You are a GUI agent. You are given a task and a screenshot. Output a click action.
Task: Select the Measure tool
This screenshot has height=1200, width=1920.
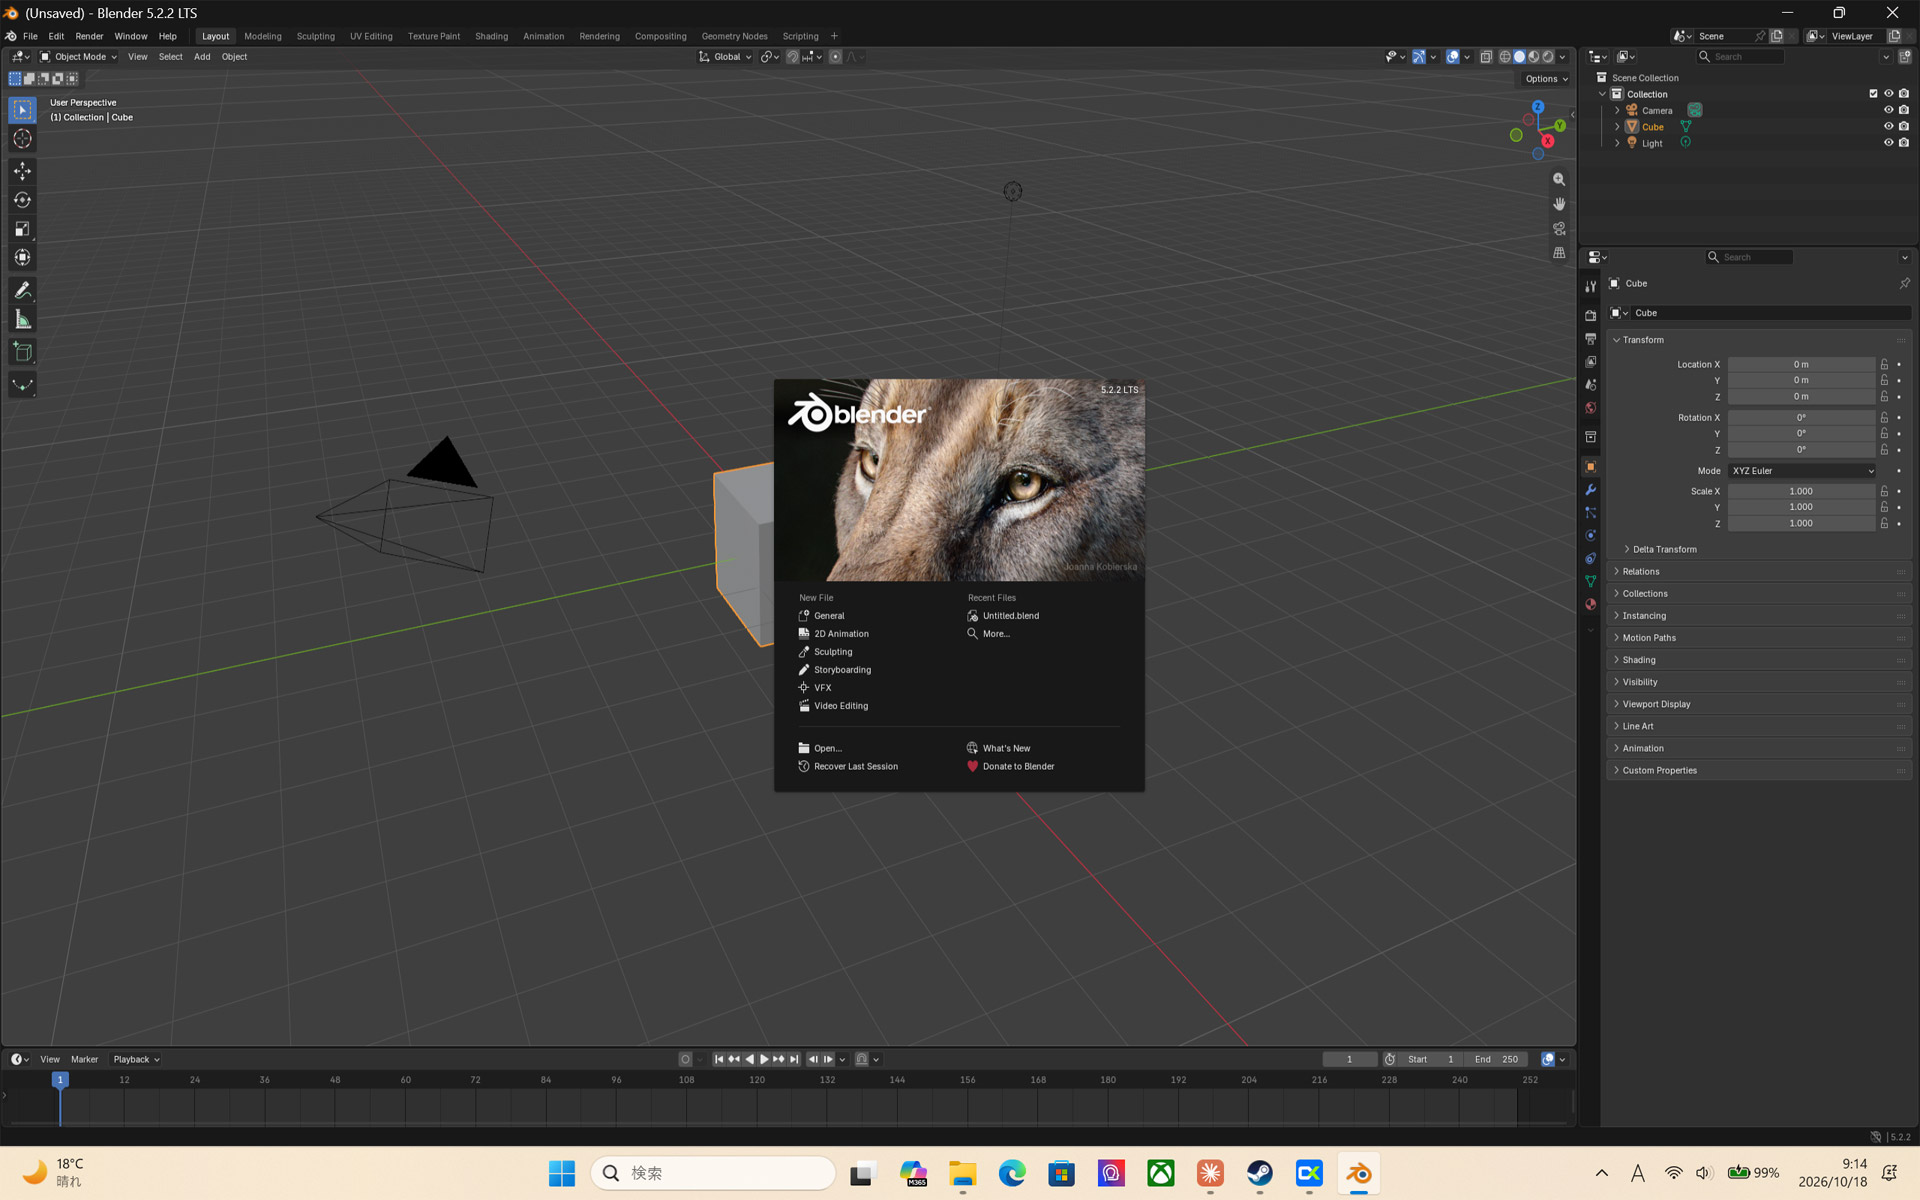(22, 320)
